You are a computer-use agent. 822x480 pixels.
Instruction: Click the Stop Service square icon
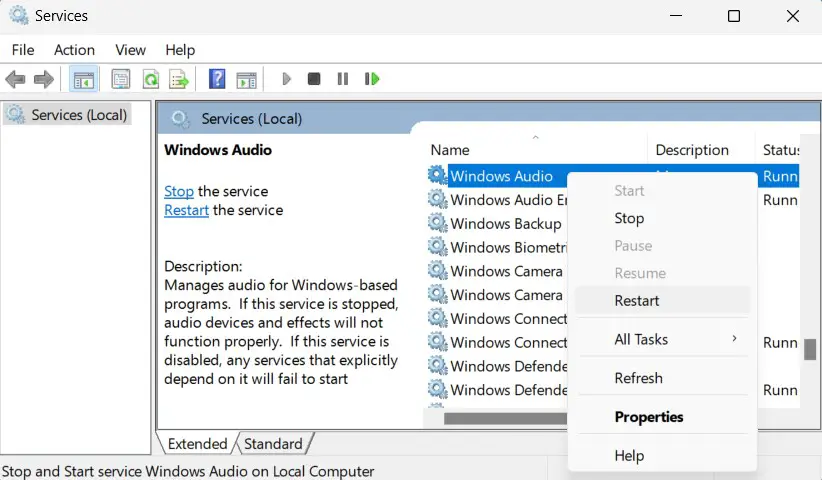[x=314, y=79]
